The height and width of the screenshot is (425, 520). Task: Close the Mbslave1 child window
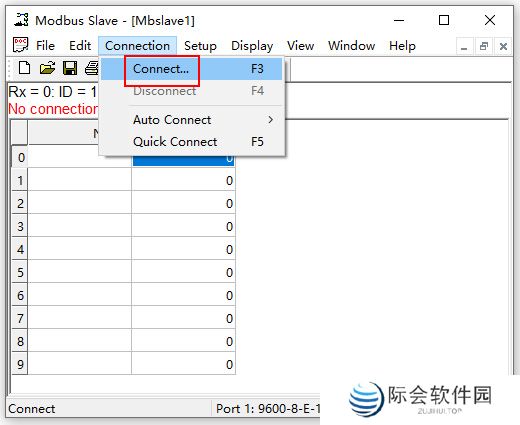coord(503,46)
